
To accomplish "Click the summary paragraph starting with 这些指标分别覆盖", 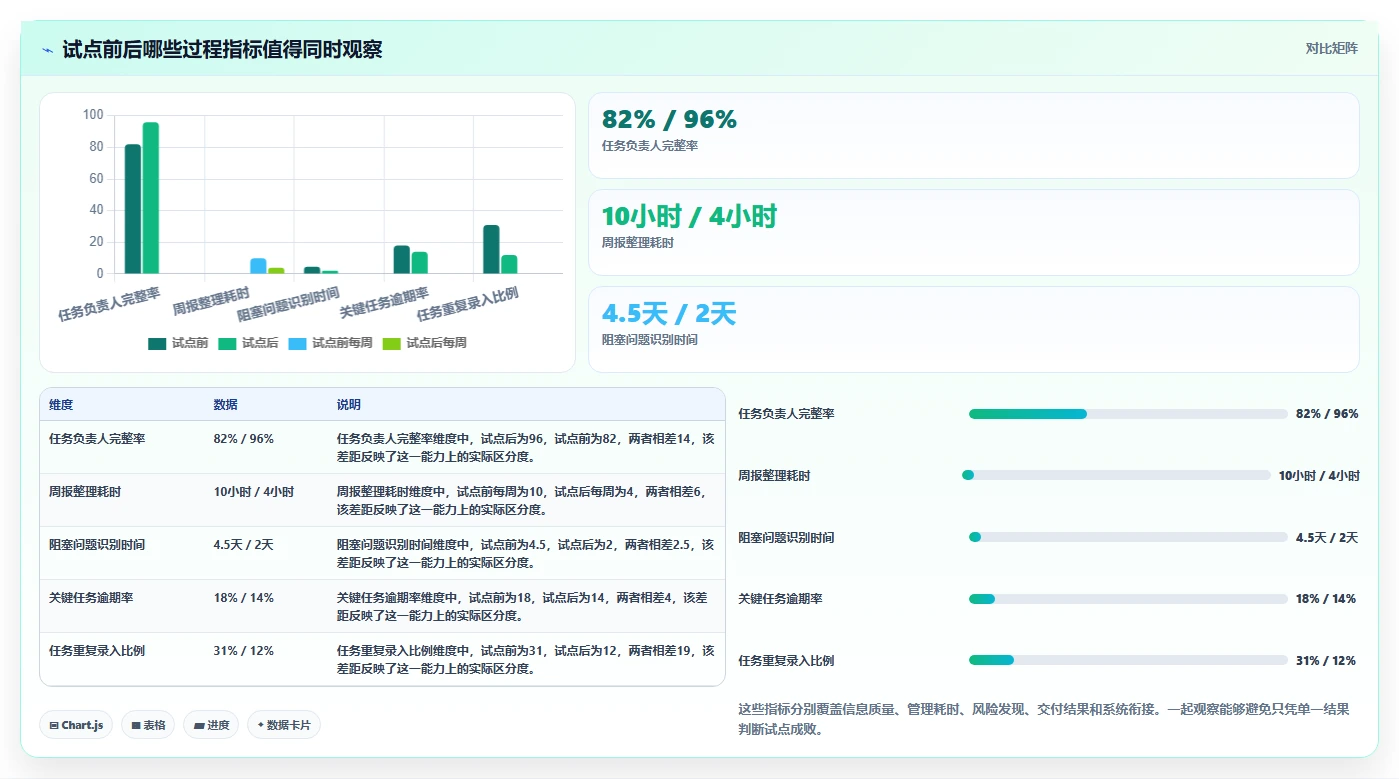I will pyautogui.click(x=1044, y=719).
